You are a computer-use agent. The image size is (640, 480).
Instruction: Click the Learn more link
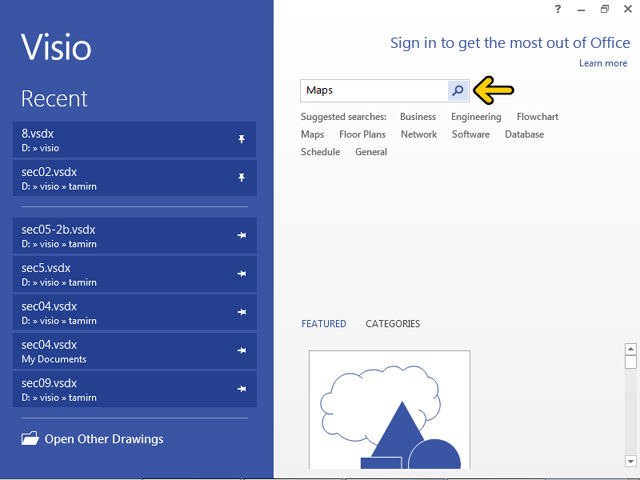[x=603, y=63]
